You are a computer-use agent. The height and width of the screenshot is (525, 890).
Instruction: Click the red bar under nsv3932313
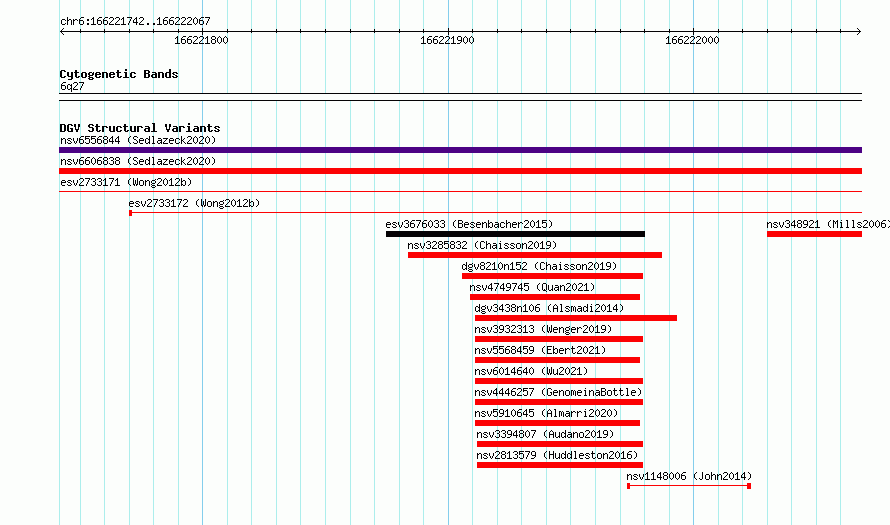[x=559, y=339]
